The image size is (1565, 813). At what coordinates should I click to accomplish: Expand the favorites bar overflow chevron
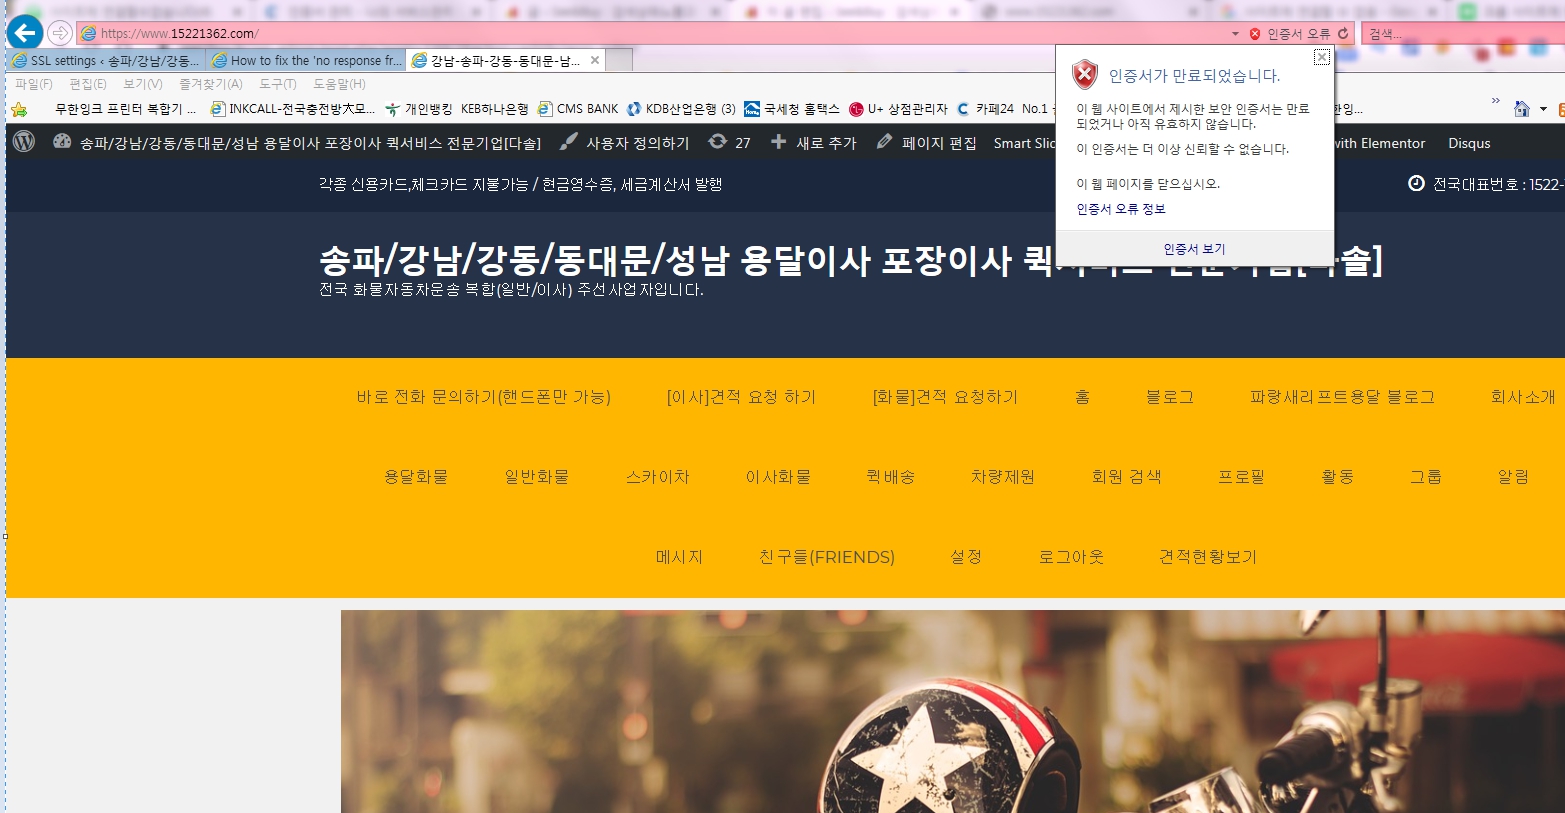(1496, 101)
